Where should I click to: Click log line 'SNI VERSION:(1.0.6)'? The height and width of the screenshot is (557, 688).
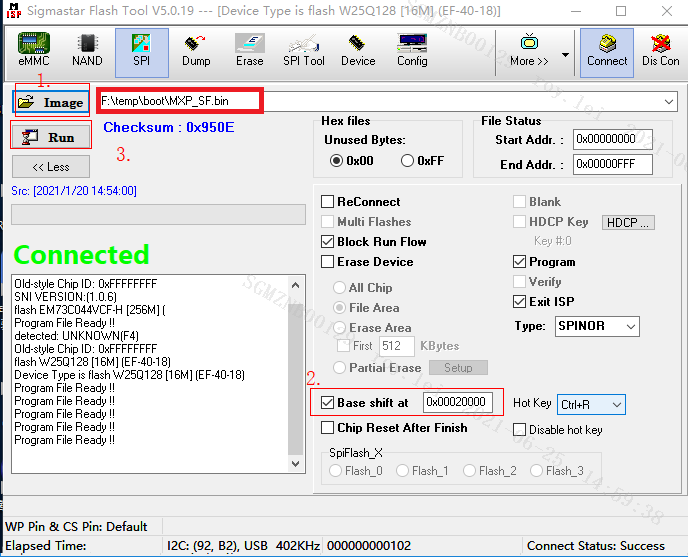click(x=65, y=297)
